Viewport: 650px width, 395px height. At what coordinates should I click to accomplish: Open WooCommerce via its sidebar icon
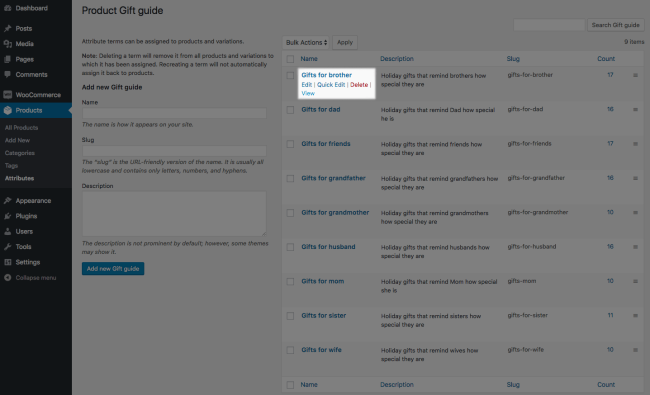(7, 95)
